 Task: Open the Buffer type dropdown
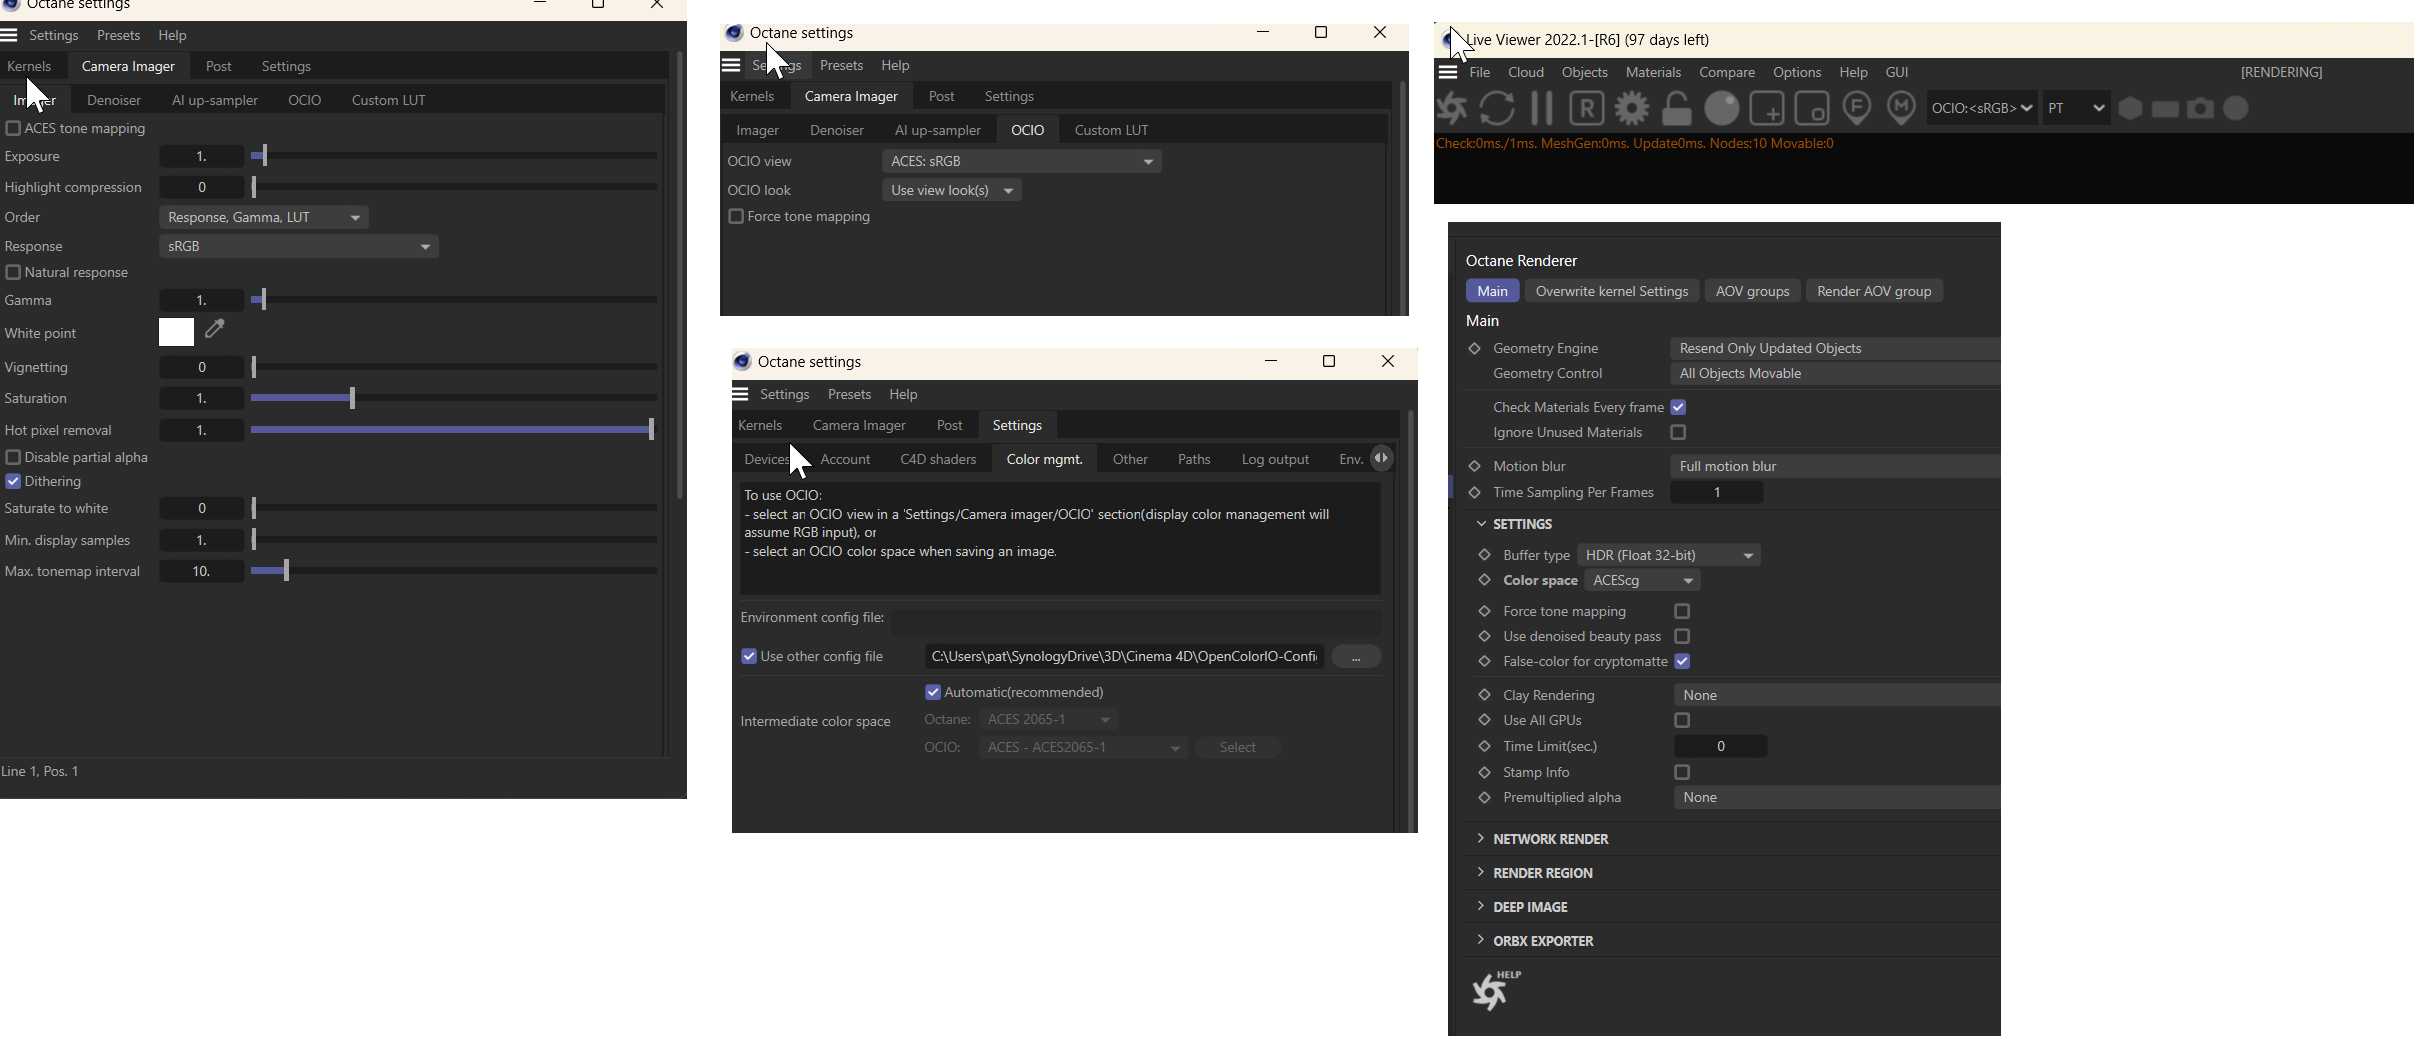coord(1669,555)
